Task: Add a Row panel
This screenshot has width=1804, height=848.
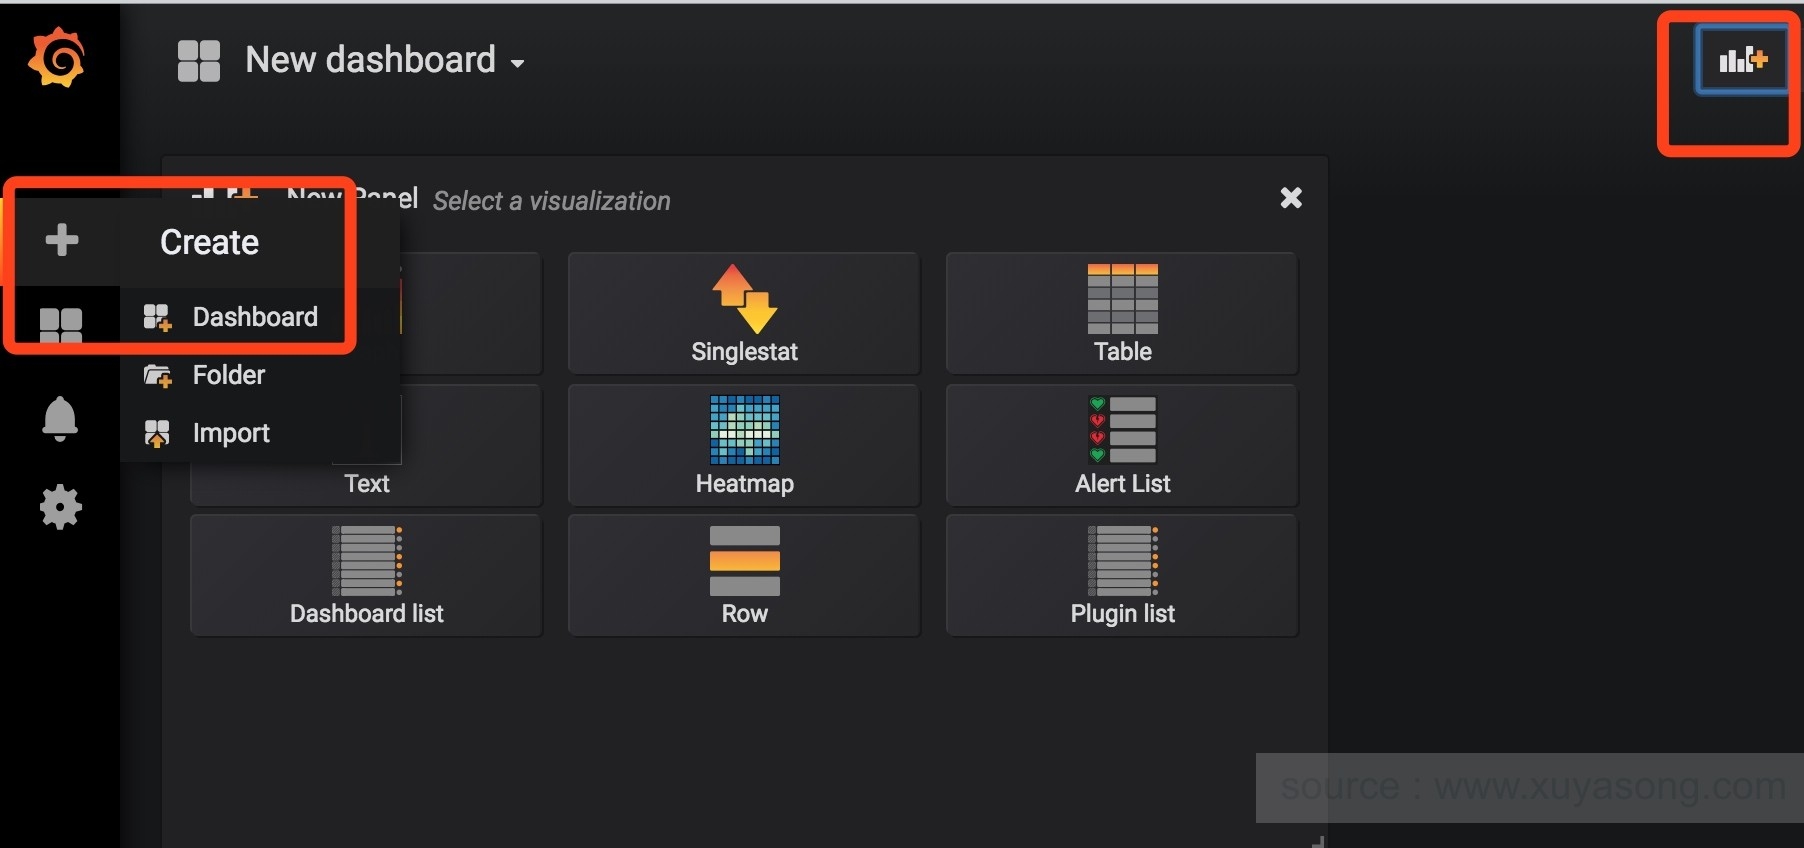Action: click(744, 575)
